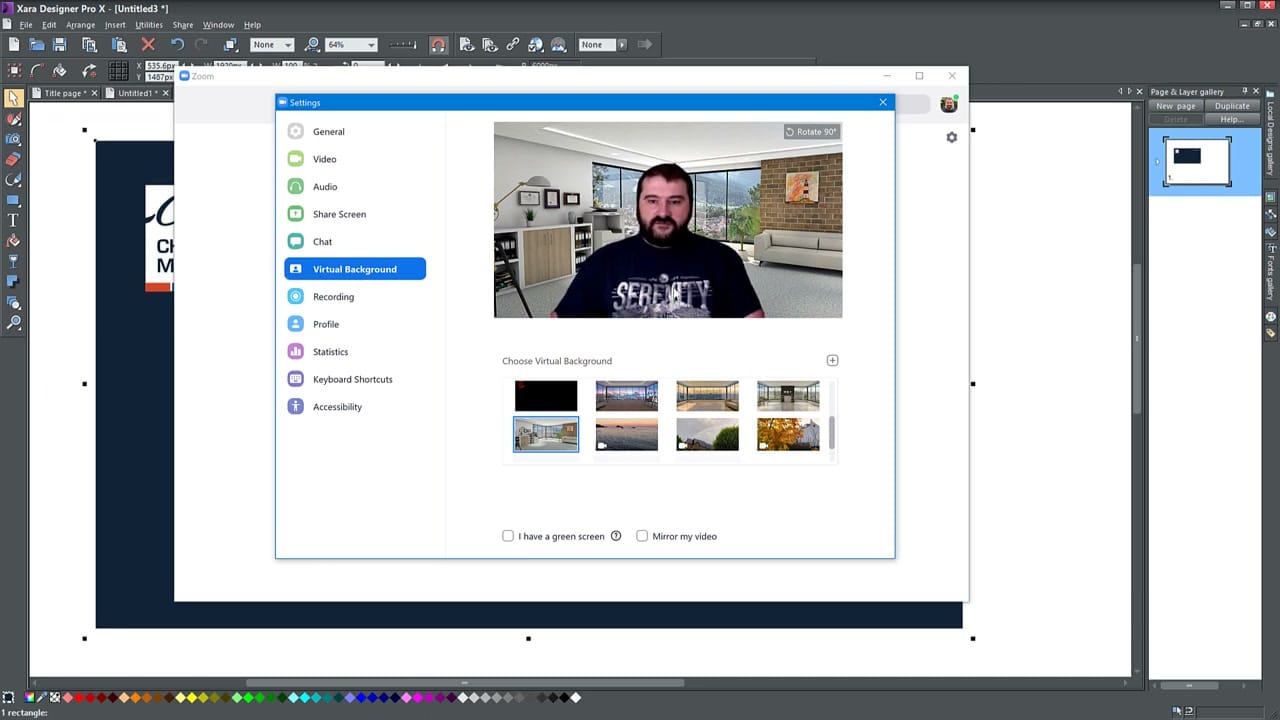Toggle the magnetic snap icon in top toolbar

click(x=440, y=44)
